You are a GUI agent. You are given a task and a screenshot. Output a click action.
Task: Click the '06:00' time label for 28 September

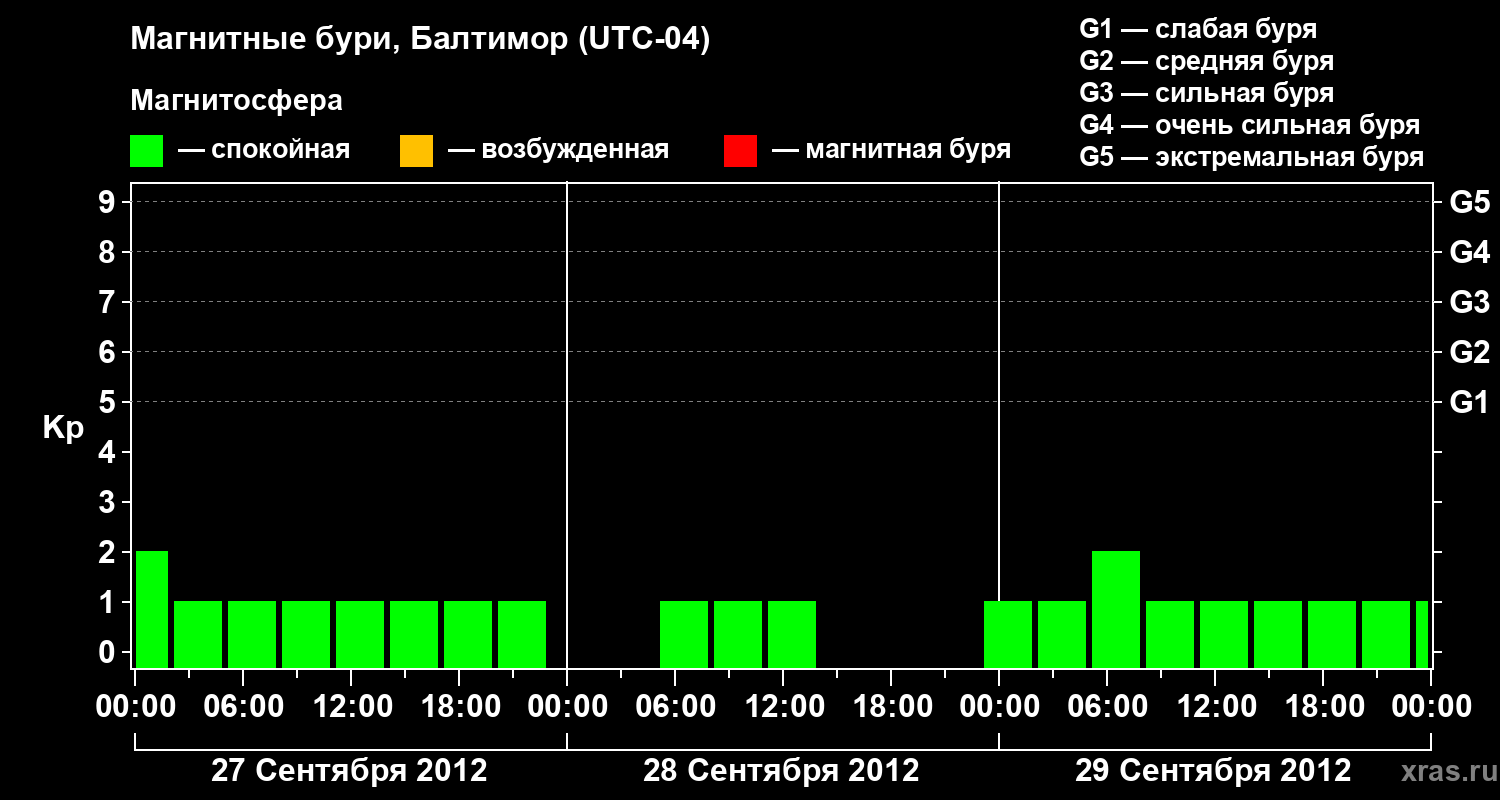point(675,707)
